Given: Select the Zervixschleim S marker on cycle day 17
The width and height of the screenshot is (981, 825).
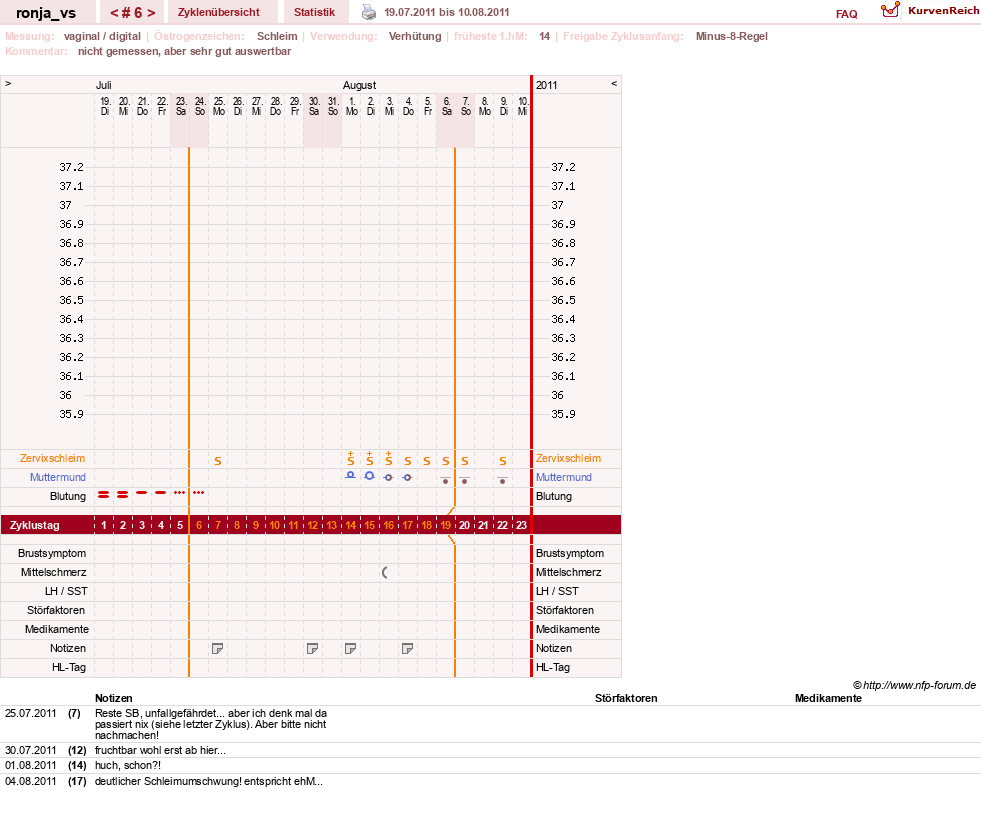Looking at the screenshot, I should 408,461.
